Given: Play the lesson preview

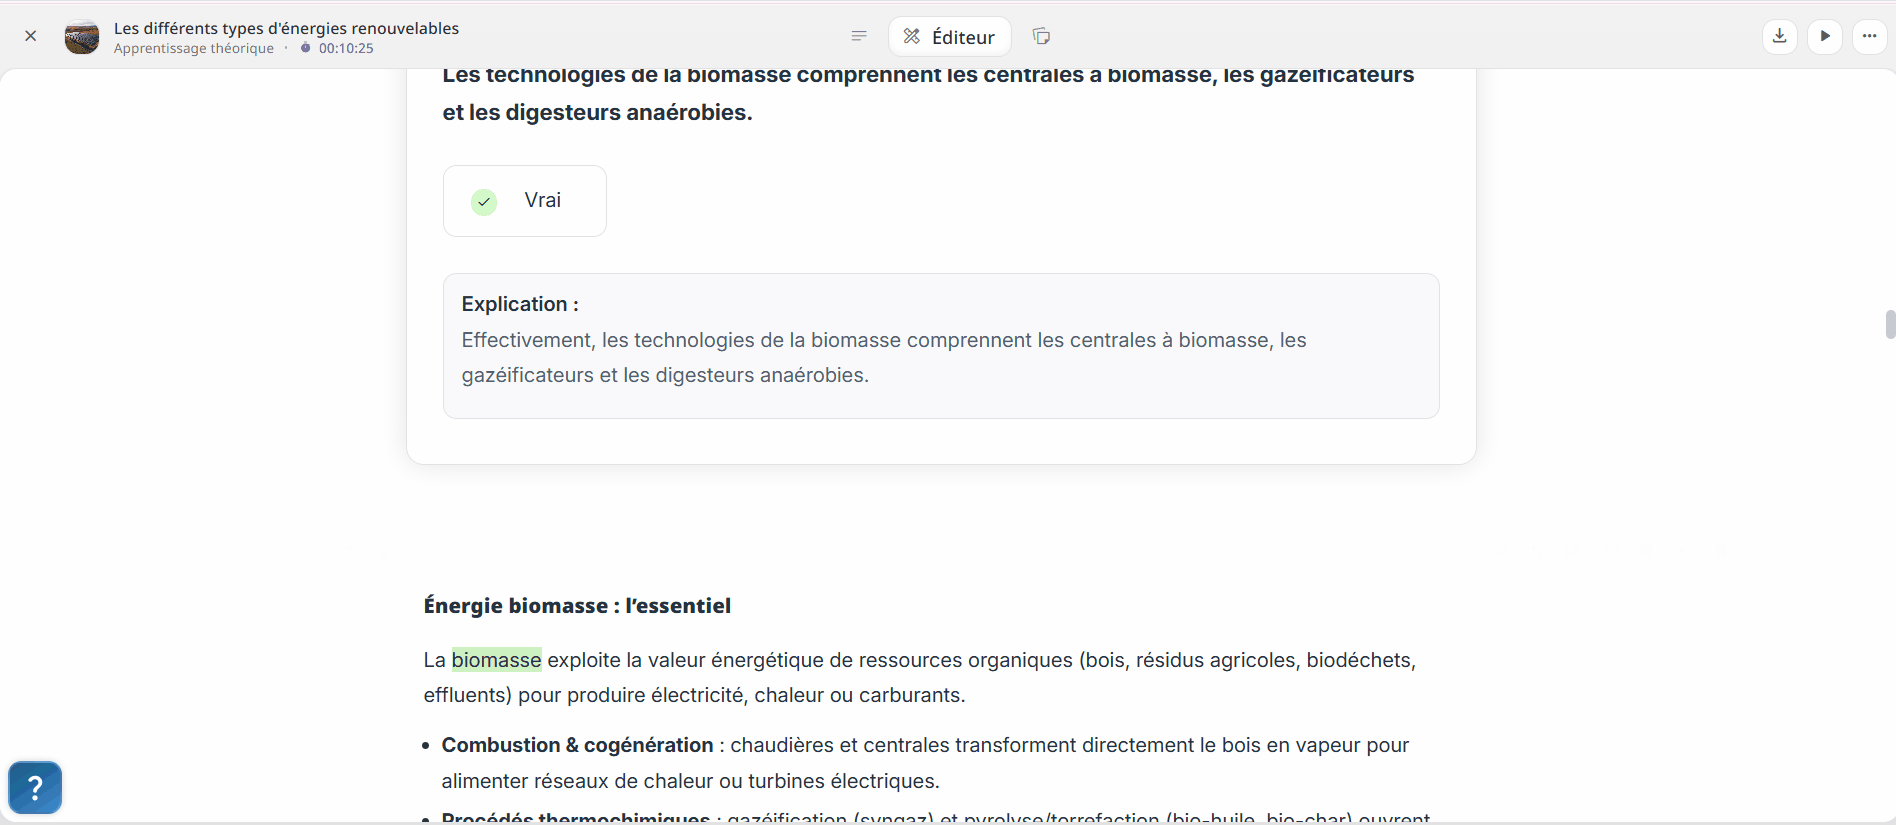Looking at the screenshot, I should tap(1825, 36).
